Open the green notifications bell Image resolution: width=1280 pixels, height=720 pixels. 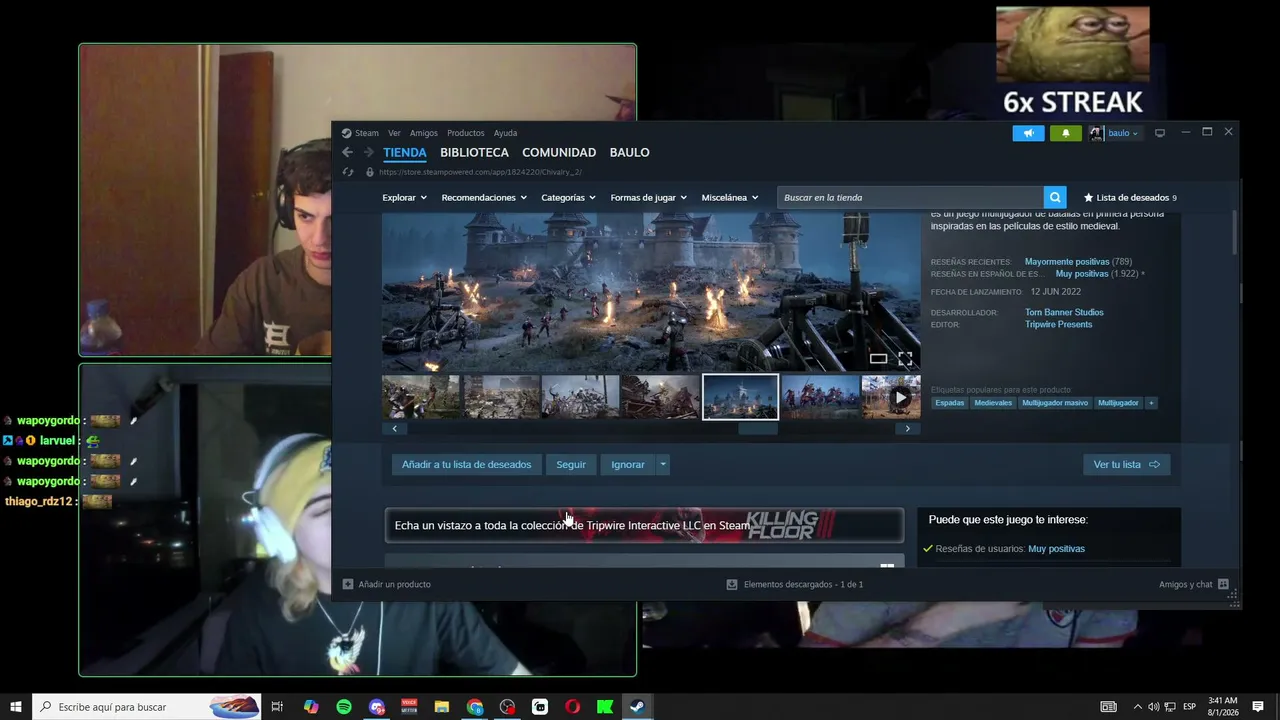click(1065, 133)
